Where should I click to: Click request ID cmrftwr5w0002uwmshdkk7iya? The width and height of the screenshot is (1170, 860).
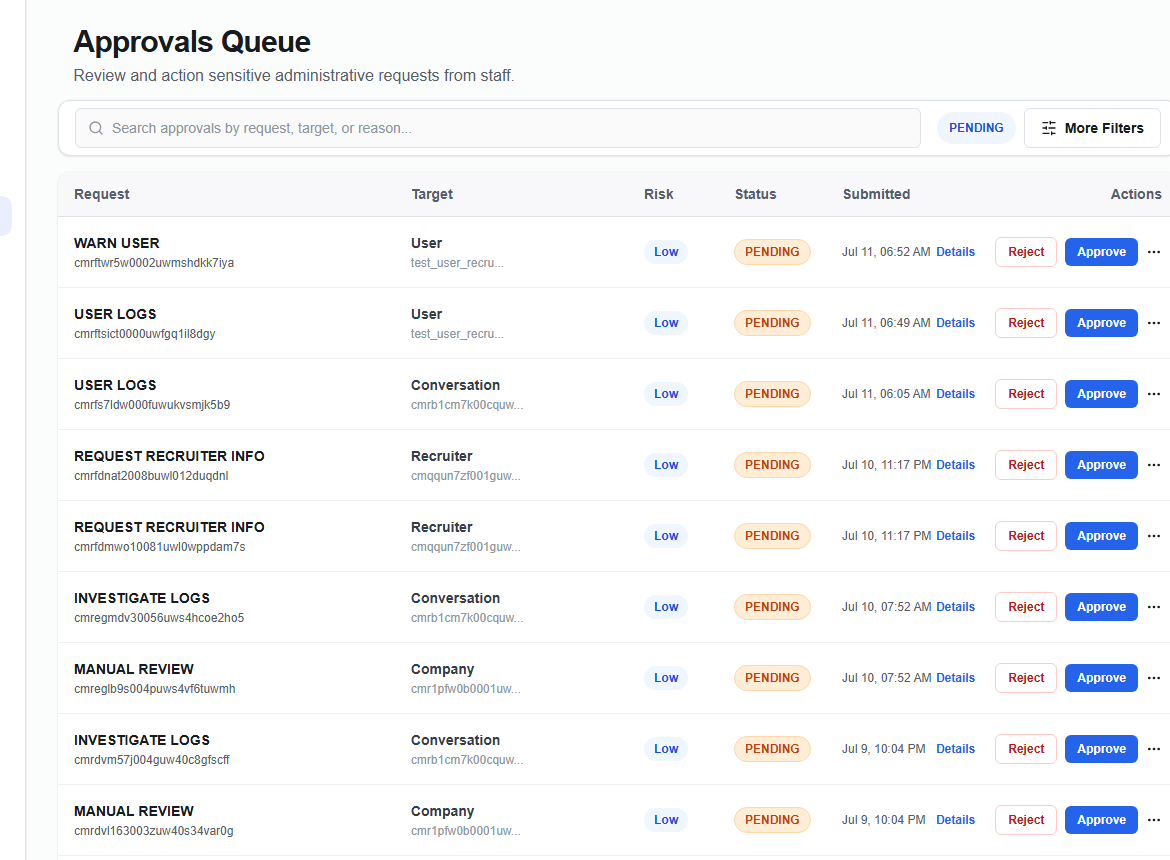coord(154,263)
